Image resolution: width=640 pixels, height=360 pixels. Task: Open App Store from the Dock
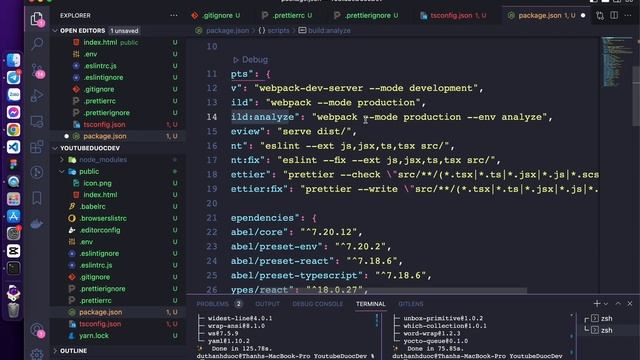coord(13,216)
